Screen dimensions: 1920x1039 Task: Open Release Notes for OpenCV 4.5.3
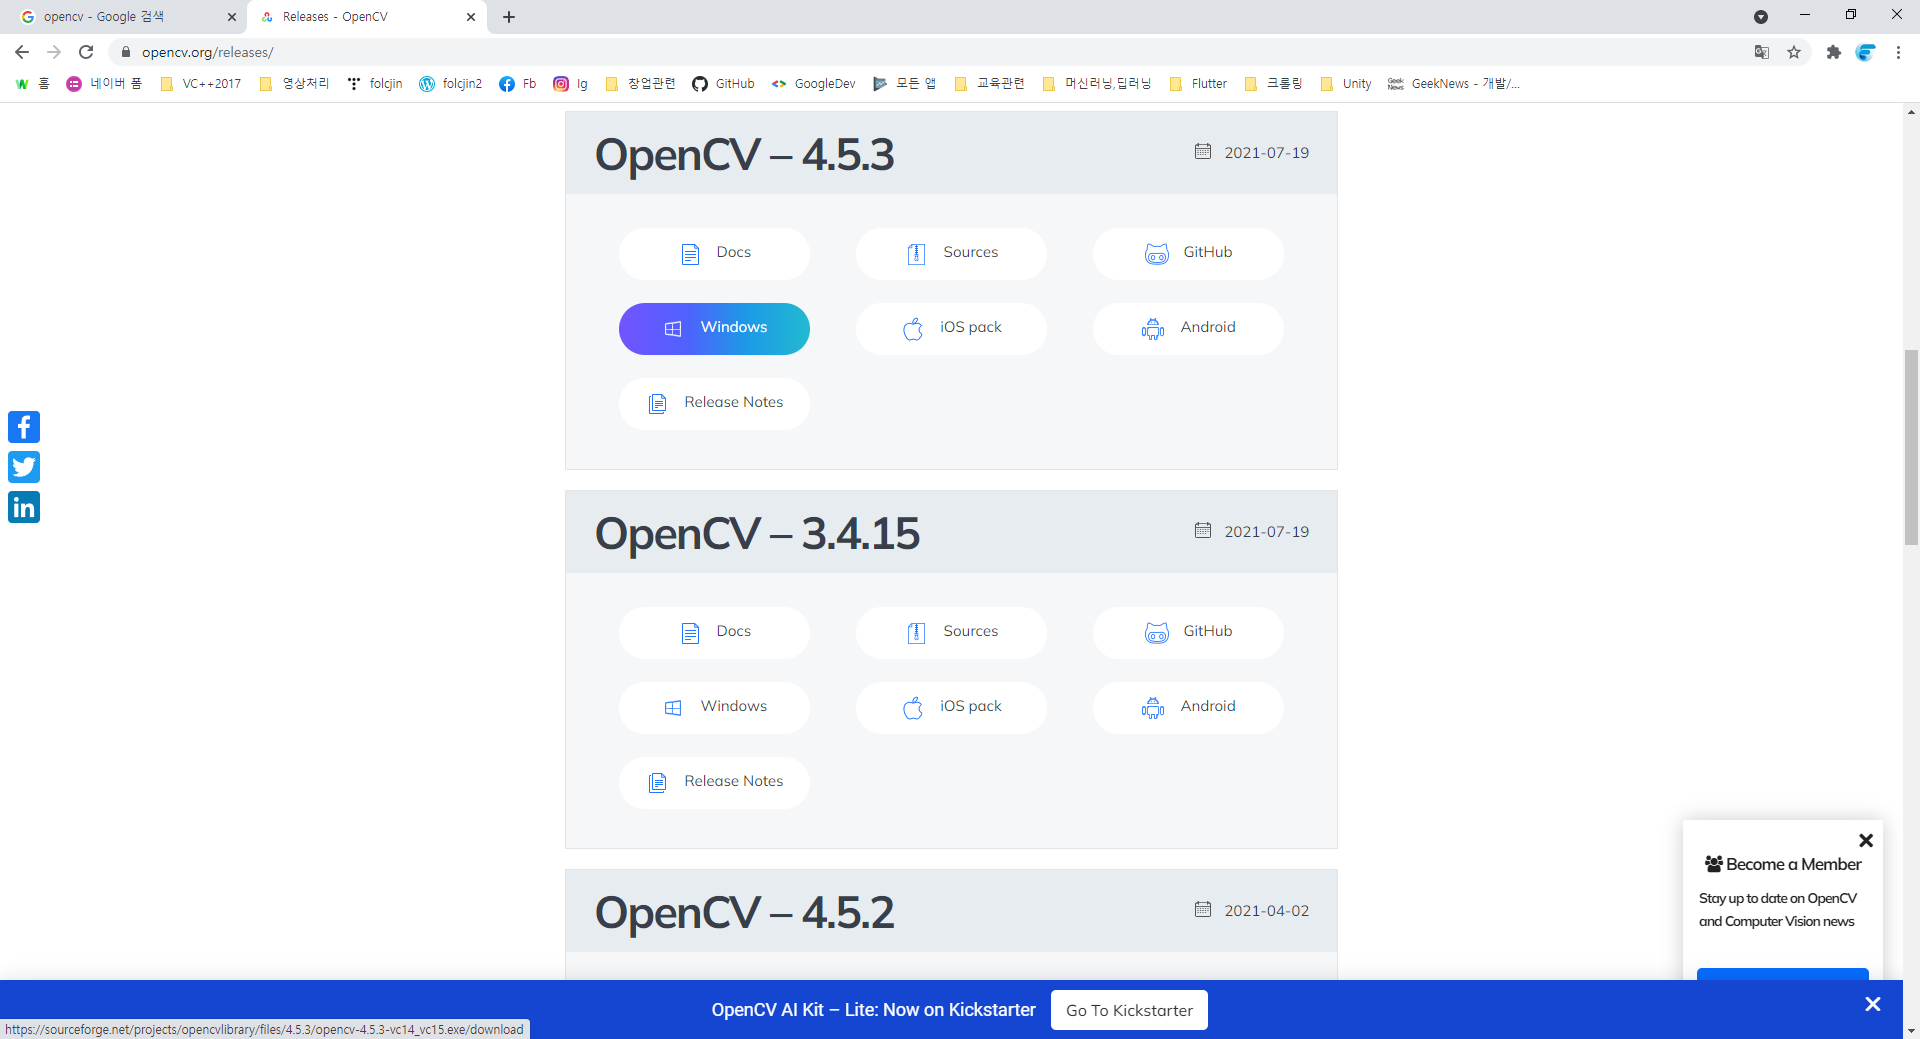pos(714,403)
